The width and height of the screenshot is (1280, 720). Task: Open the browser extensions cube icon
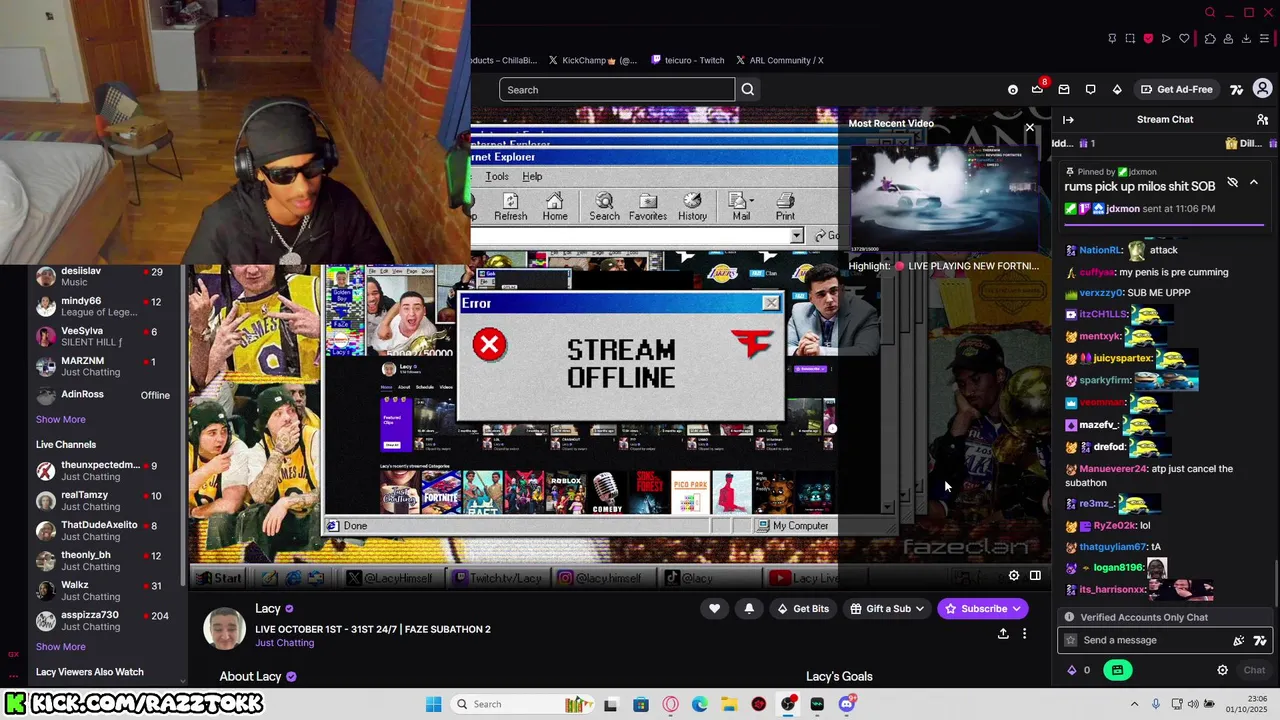pos(1210,39)
